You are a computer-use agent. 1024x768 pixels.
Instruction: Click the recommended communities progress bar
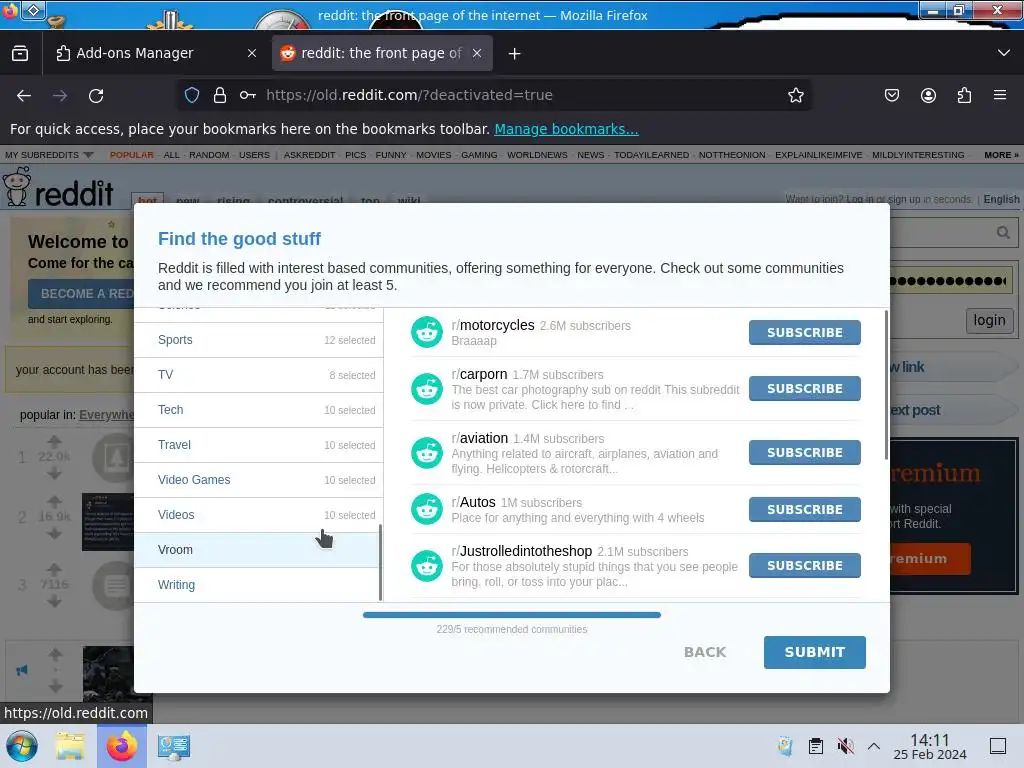pos(512,615)
